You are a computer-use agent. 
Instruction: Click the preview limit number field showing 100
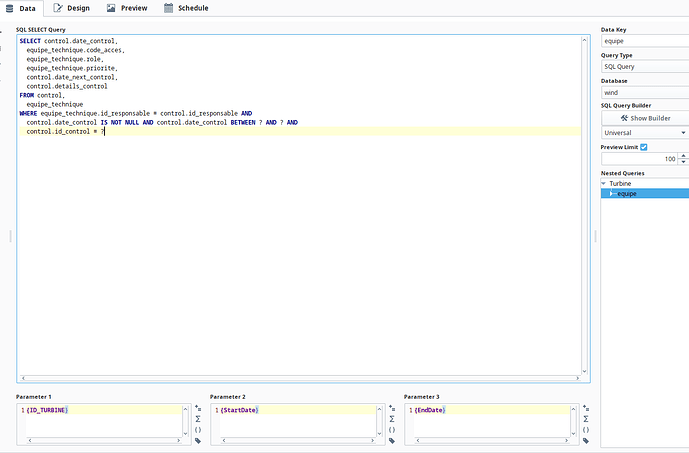(x=640, y=159)
